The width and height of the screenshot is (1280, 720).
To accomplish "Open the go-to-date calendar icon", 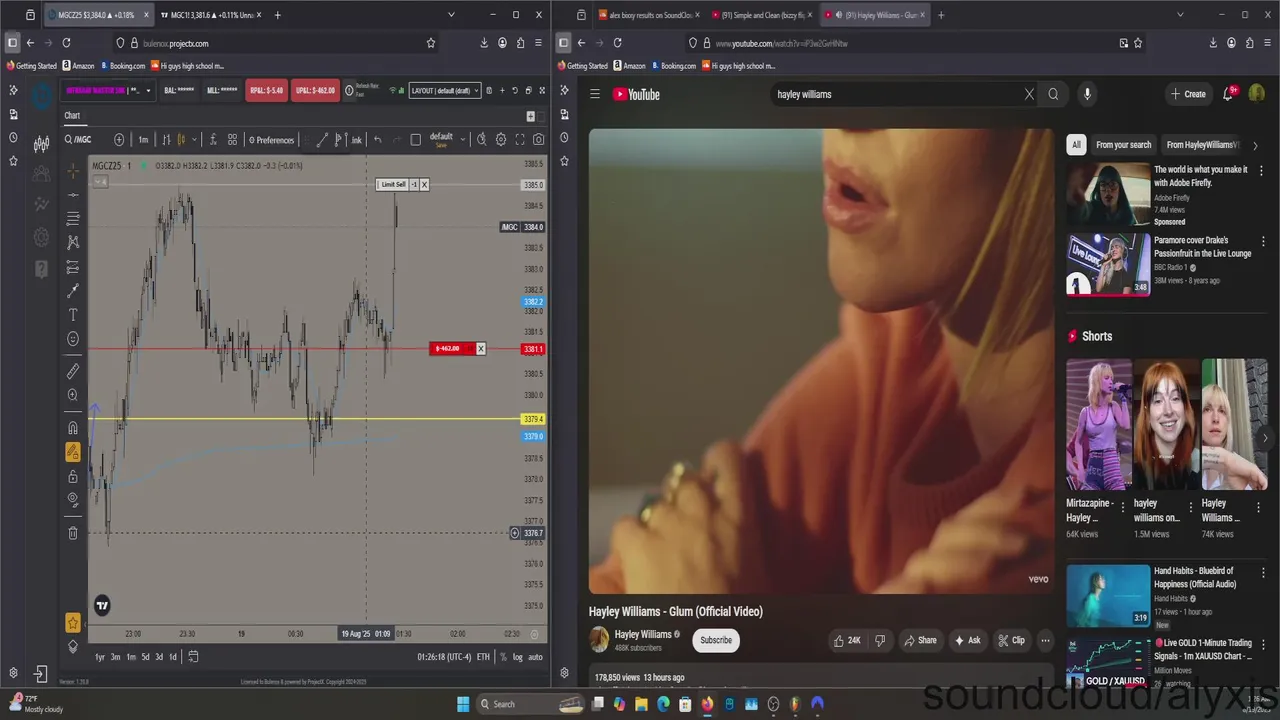I will click(x=193, y=657).
